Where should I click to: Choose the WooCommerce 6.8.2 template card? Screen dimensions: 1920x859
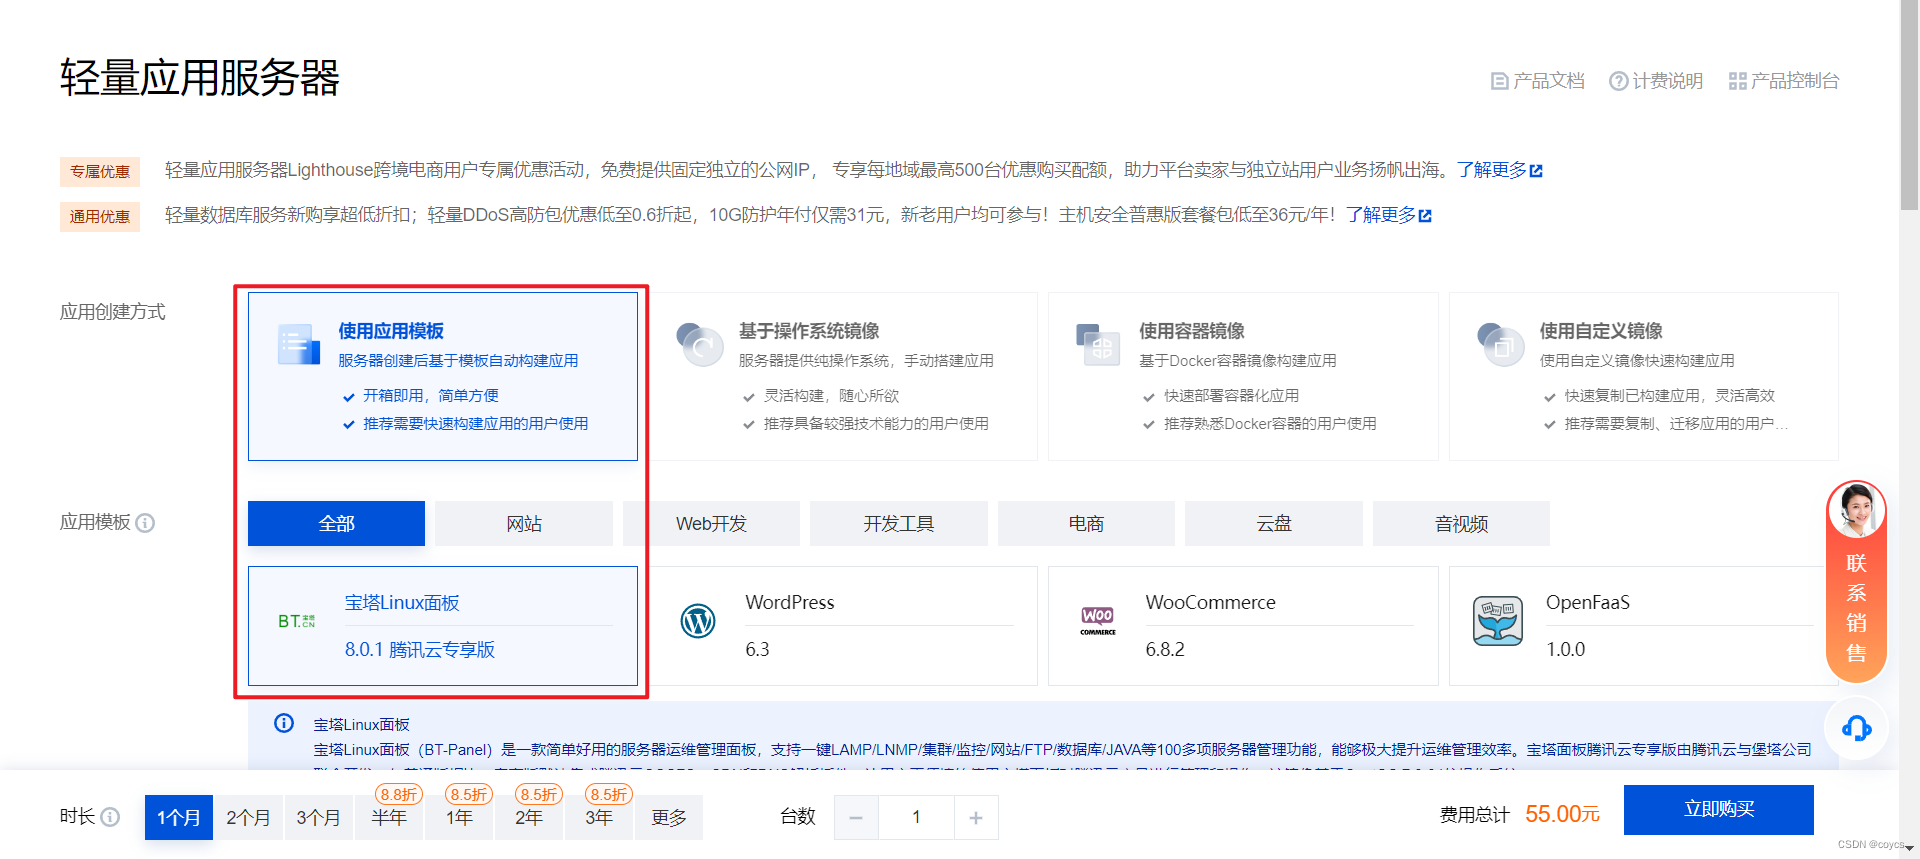click(x=1243, y=626)
